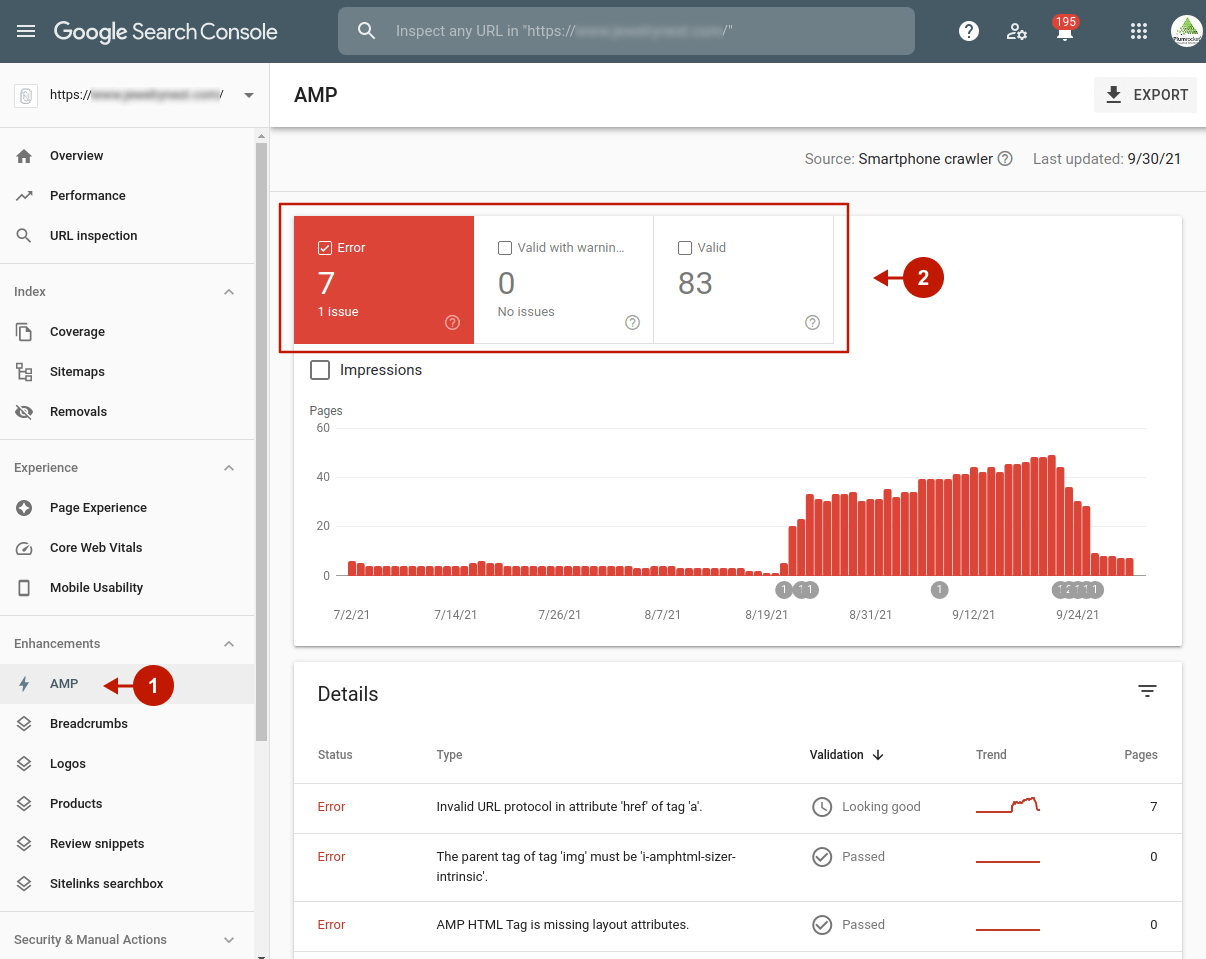Navigate to Core Web Vitals
Viewport: 1206px width, 959px height.
pos(98,547)
